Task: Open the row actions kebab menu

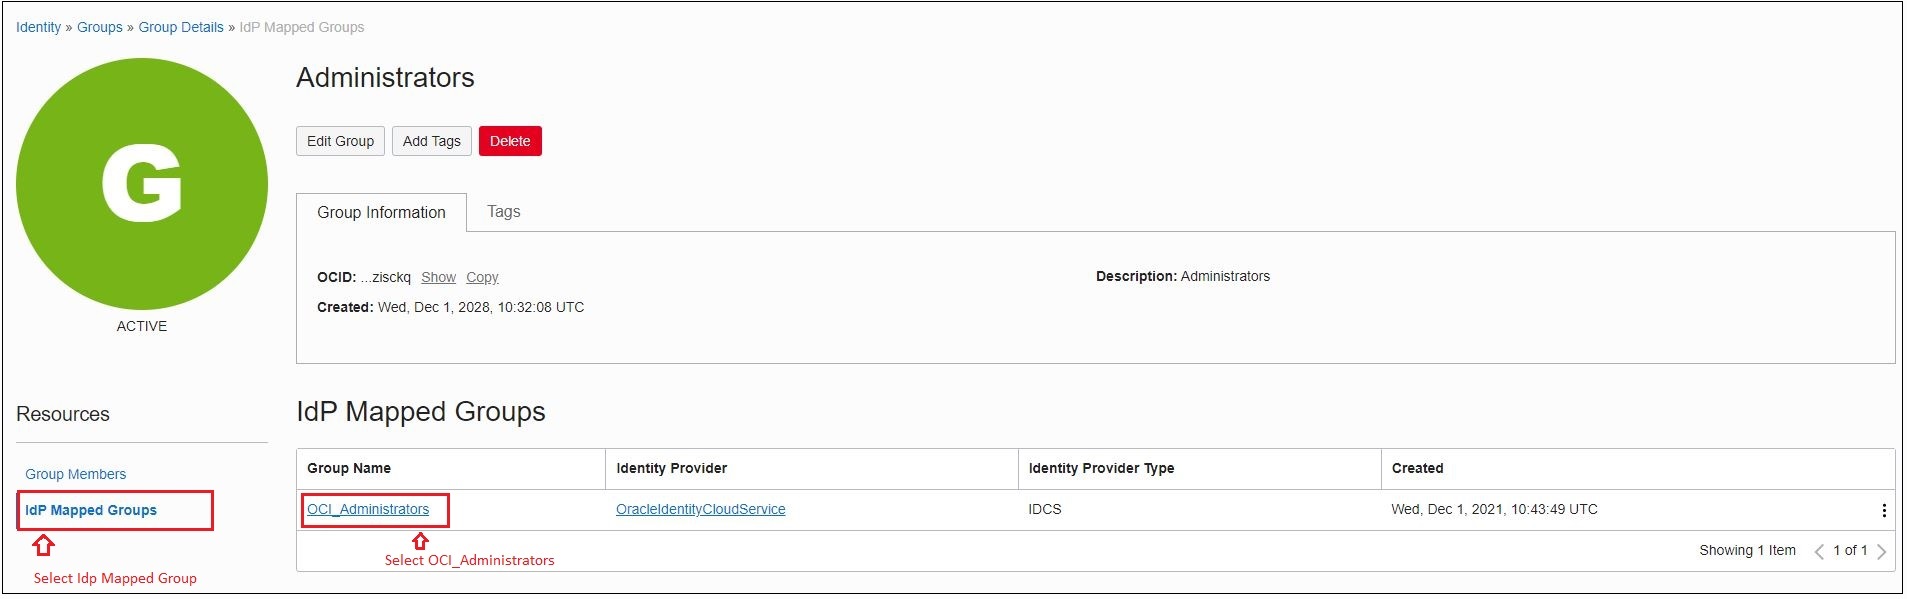Action: coord(1884,510)
